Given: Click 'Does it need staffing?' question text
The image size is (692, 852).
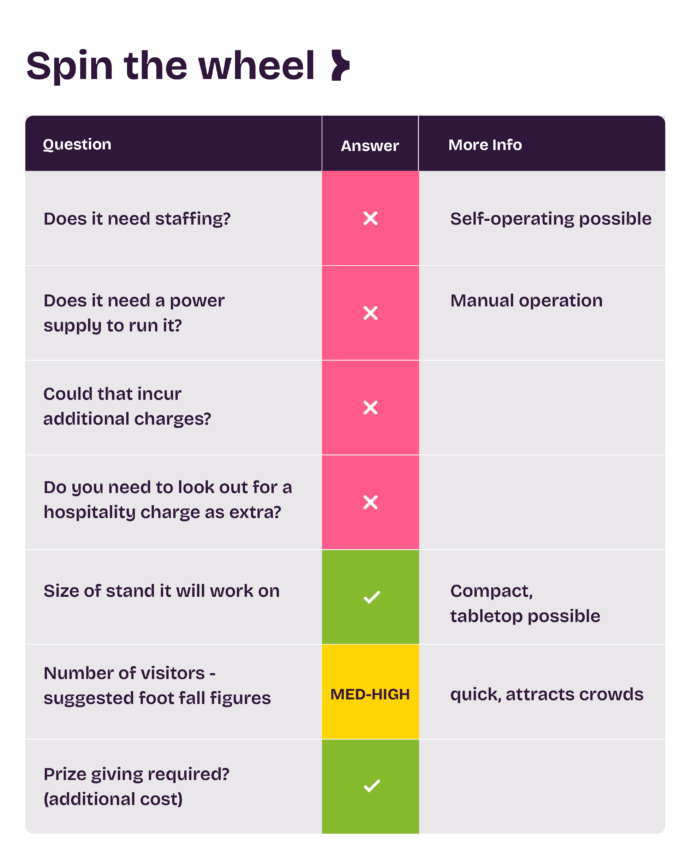Looking at the screenshot, I should 137,218.
